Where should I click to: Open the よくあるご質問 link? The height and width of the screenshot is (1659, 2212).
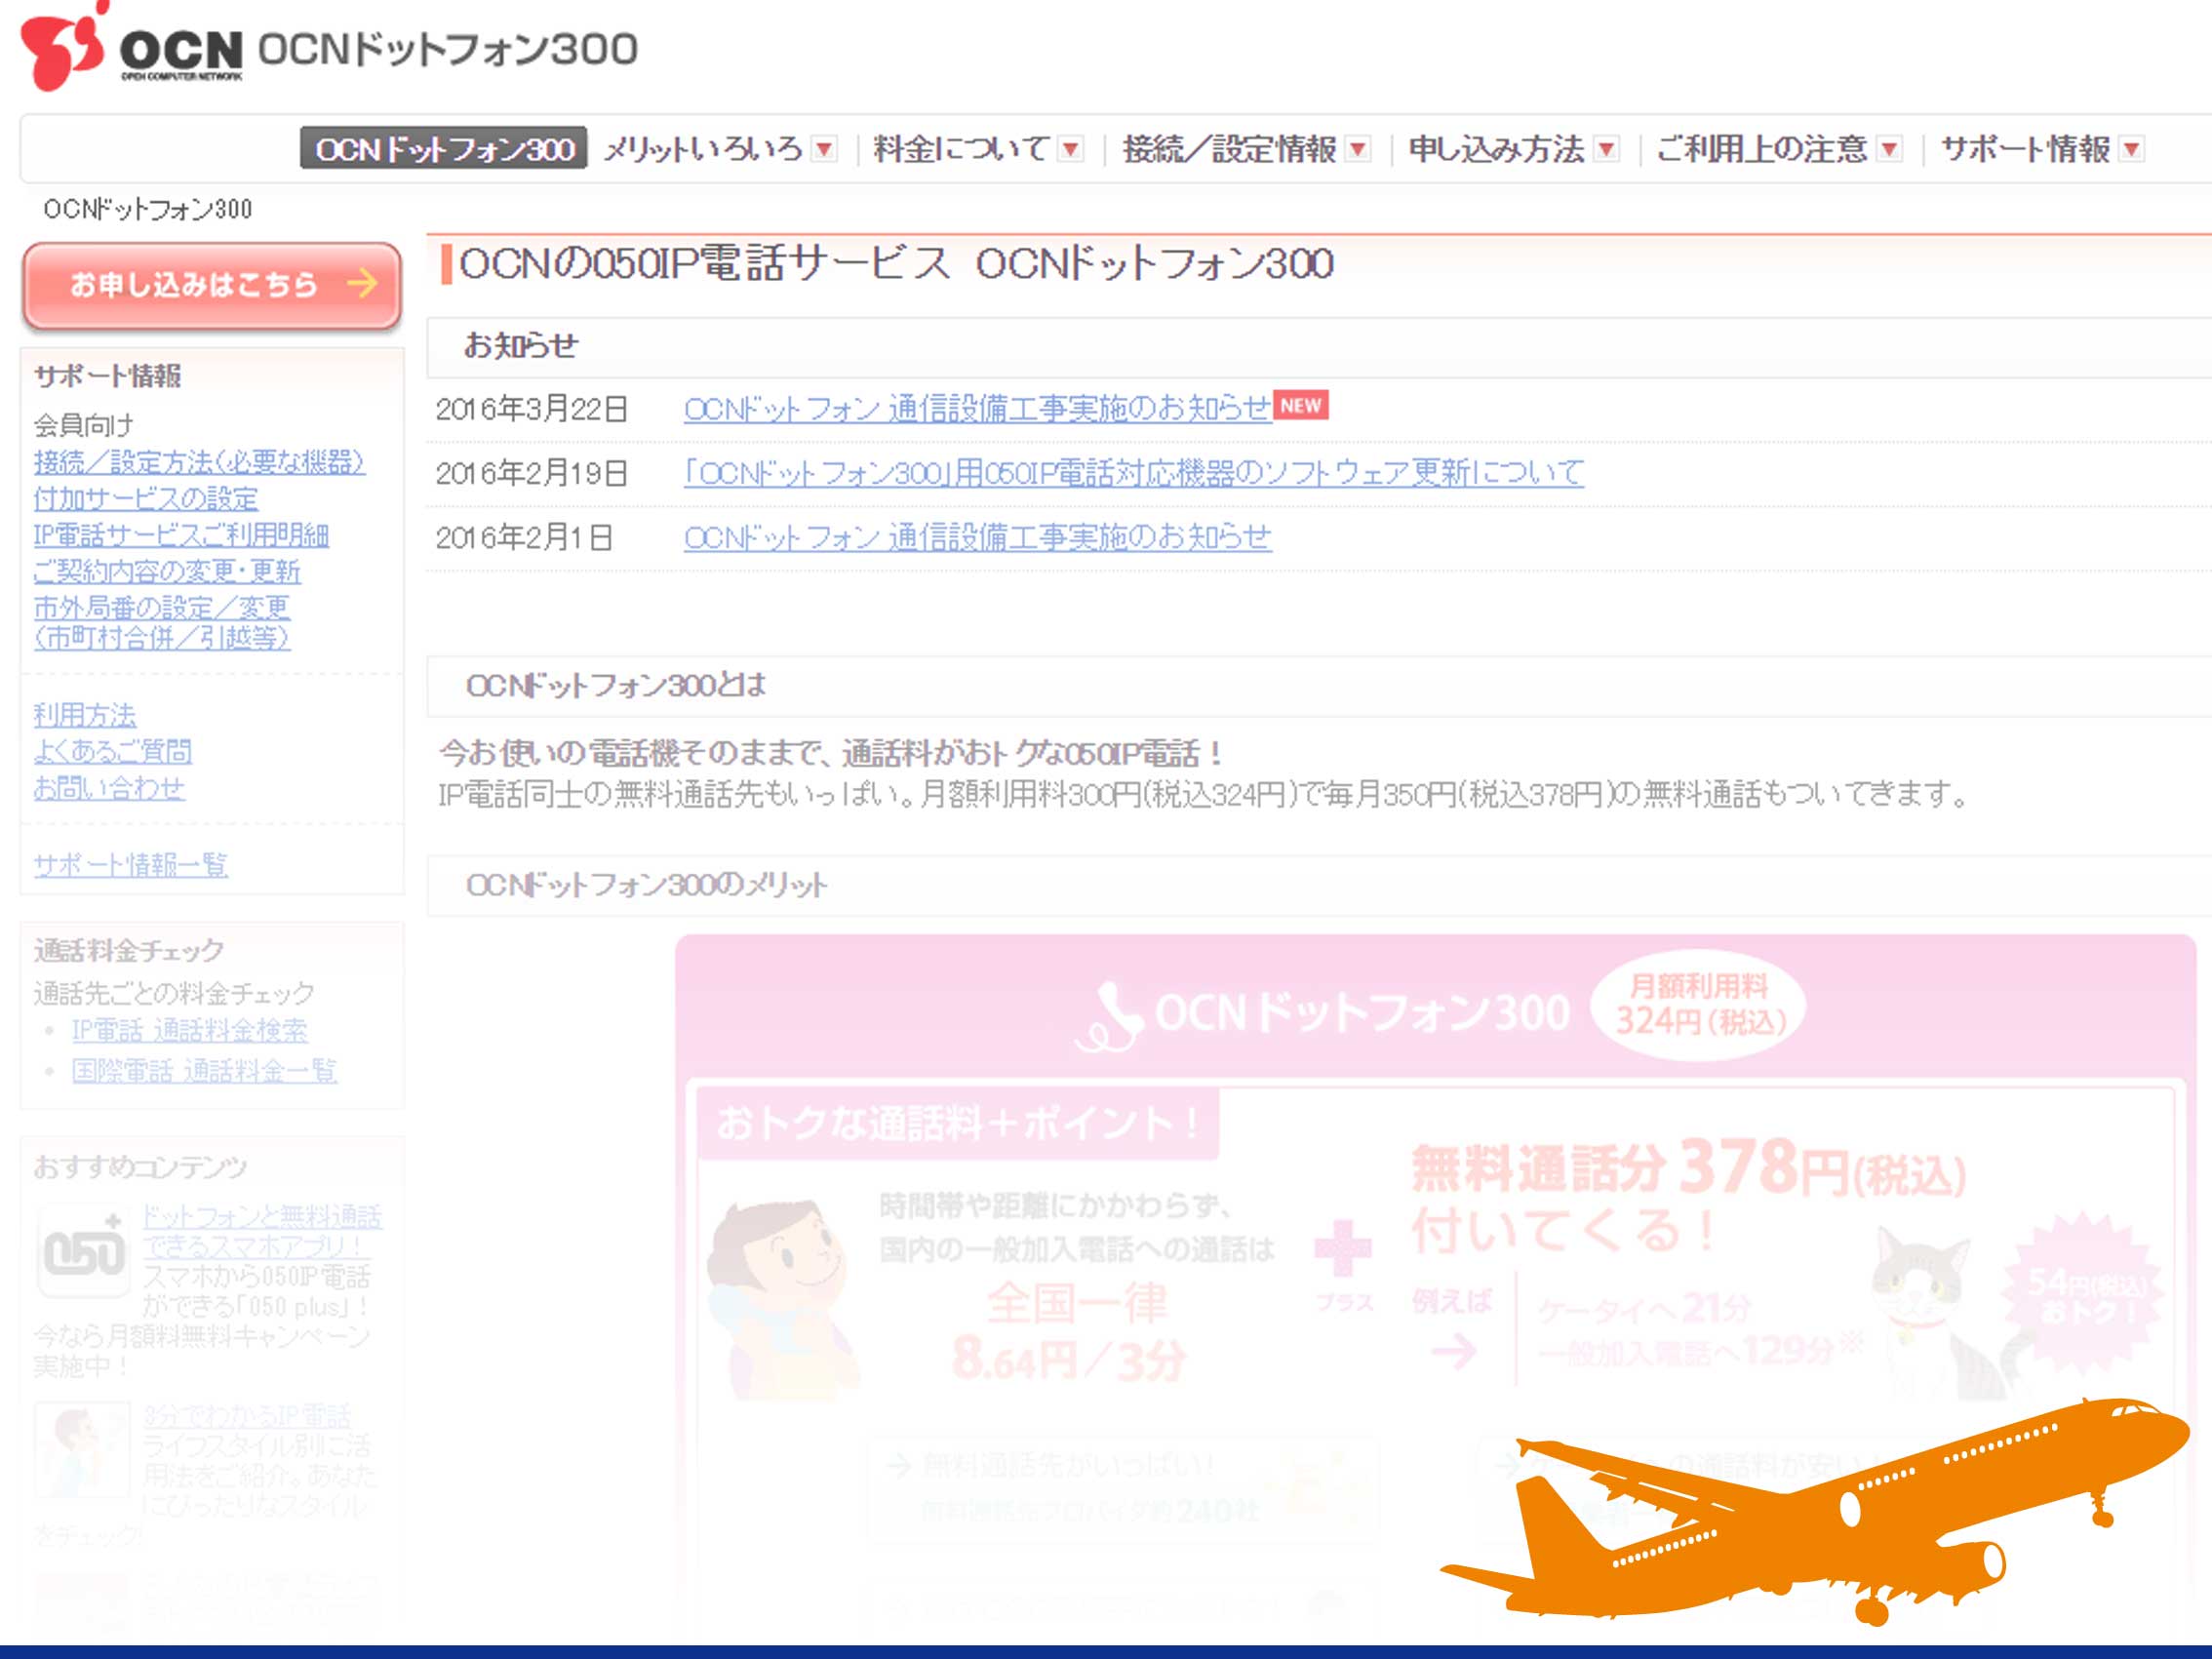point(113,751)
